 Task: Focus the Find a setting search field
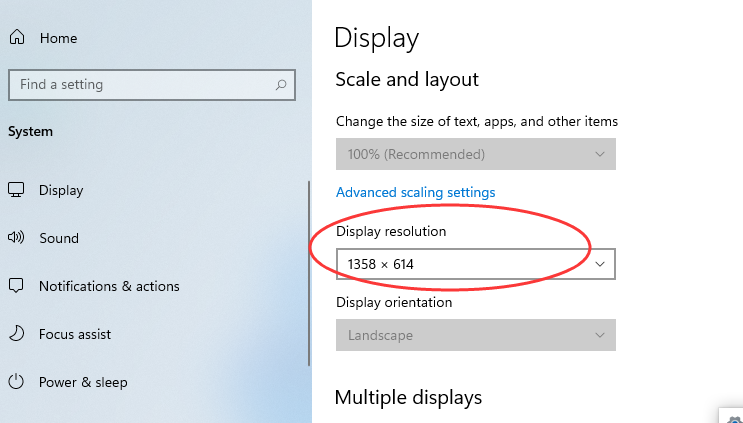click(140, 85)
